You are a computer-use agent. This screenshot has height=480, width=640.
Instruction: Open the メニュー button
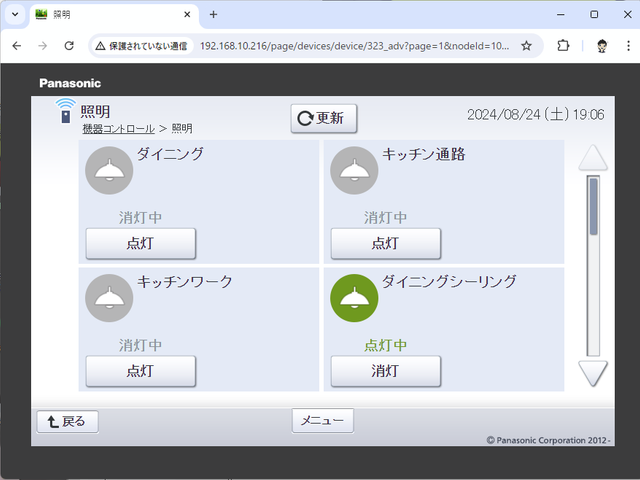[x=322, y=420]
